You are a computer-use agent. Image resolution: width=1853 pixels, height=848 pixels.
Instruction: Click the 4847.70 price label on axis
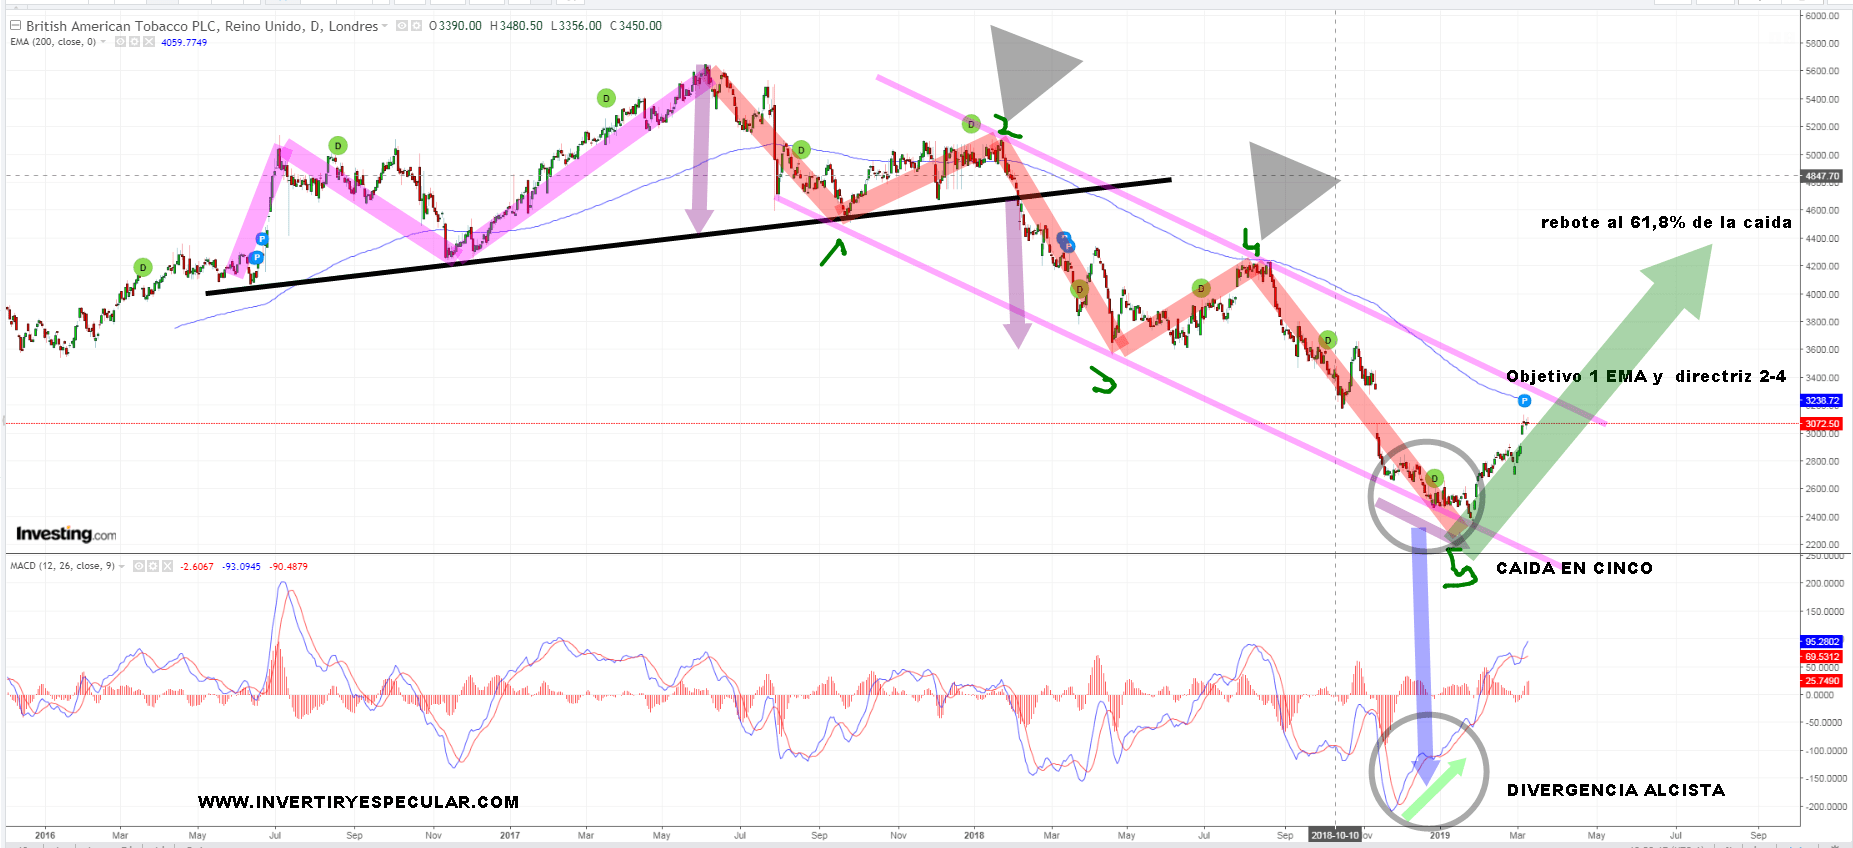(1821, 176)
